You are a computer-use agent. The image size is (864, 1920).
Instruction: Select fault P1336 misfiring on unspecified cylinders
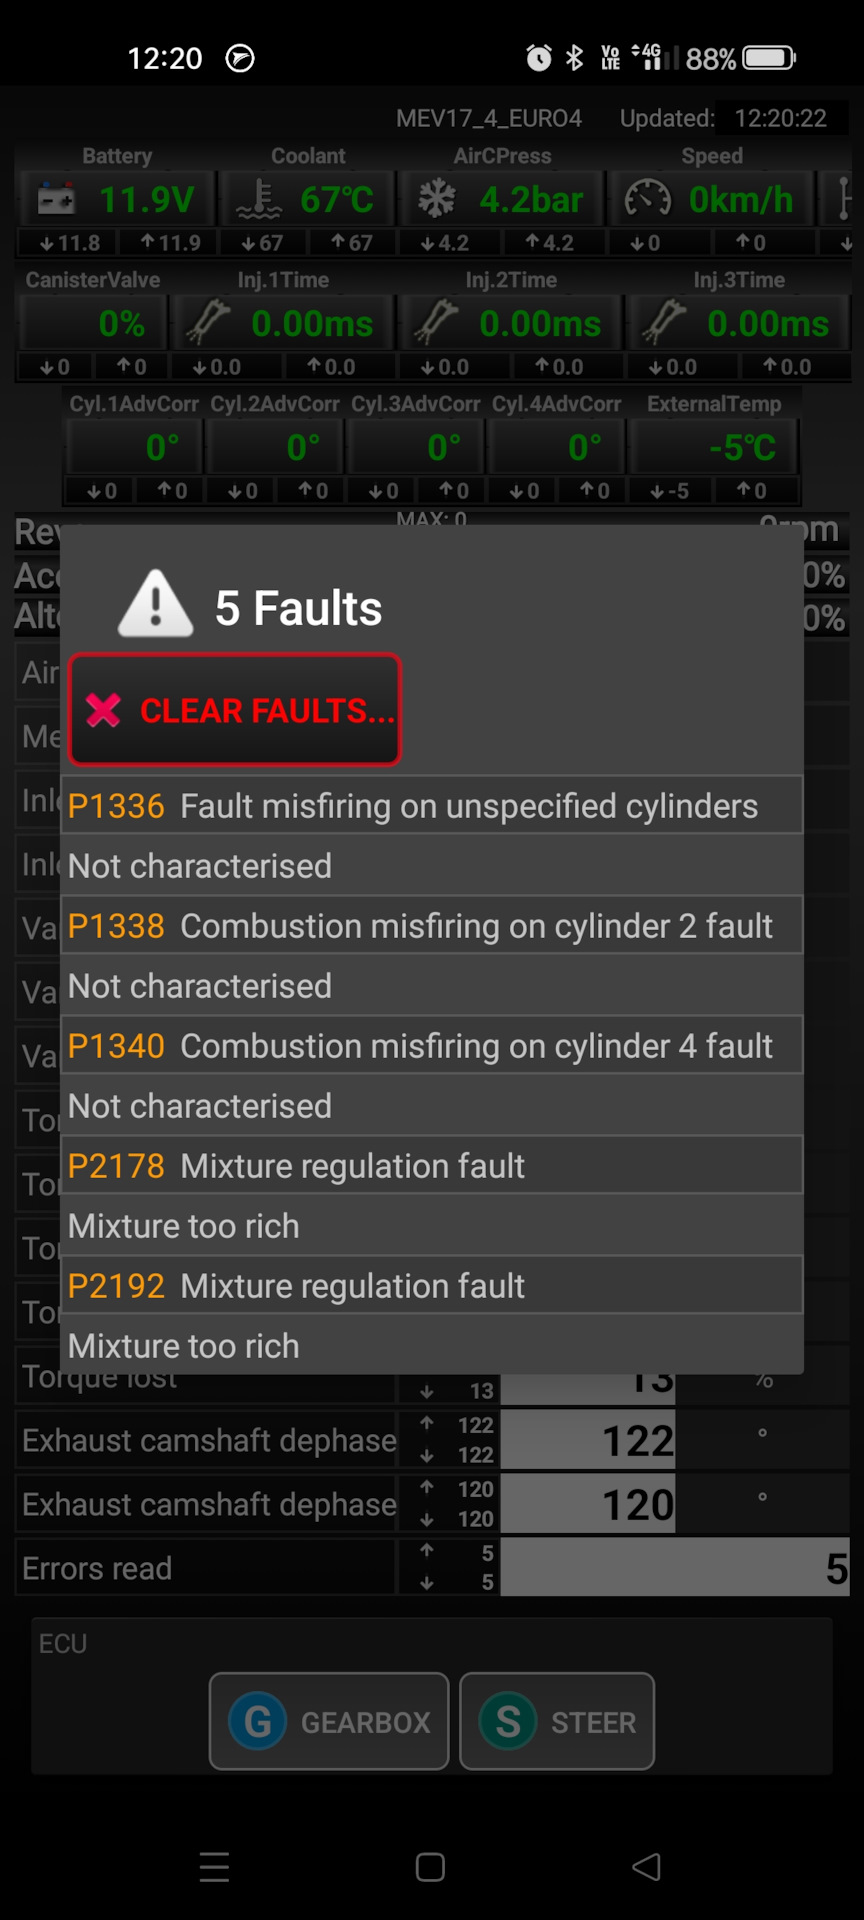(x=432, y=805)
